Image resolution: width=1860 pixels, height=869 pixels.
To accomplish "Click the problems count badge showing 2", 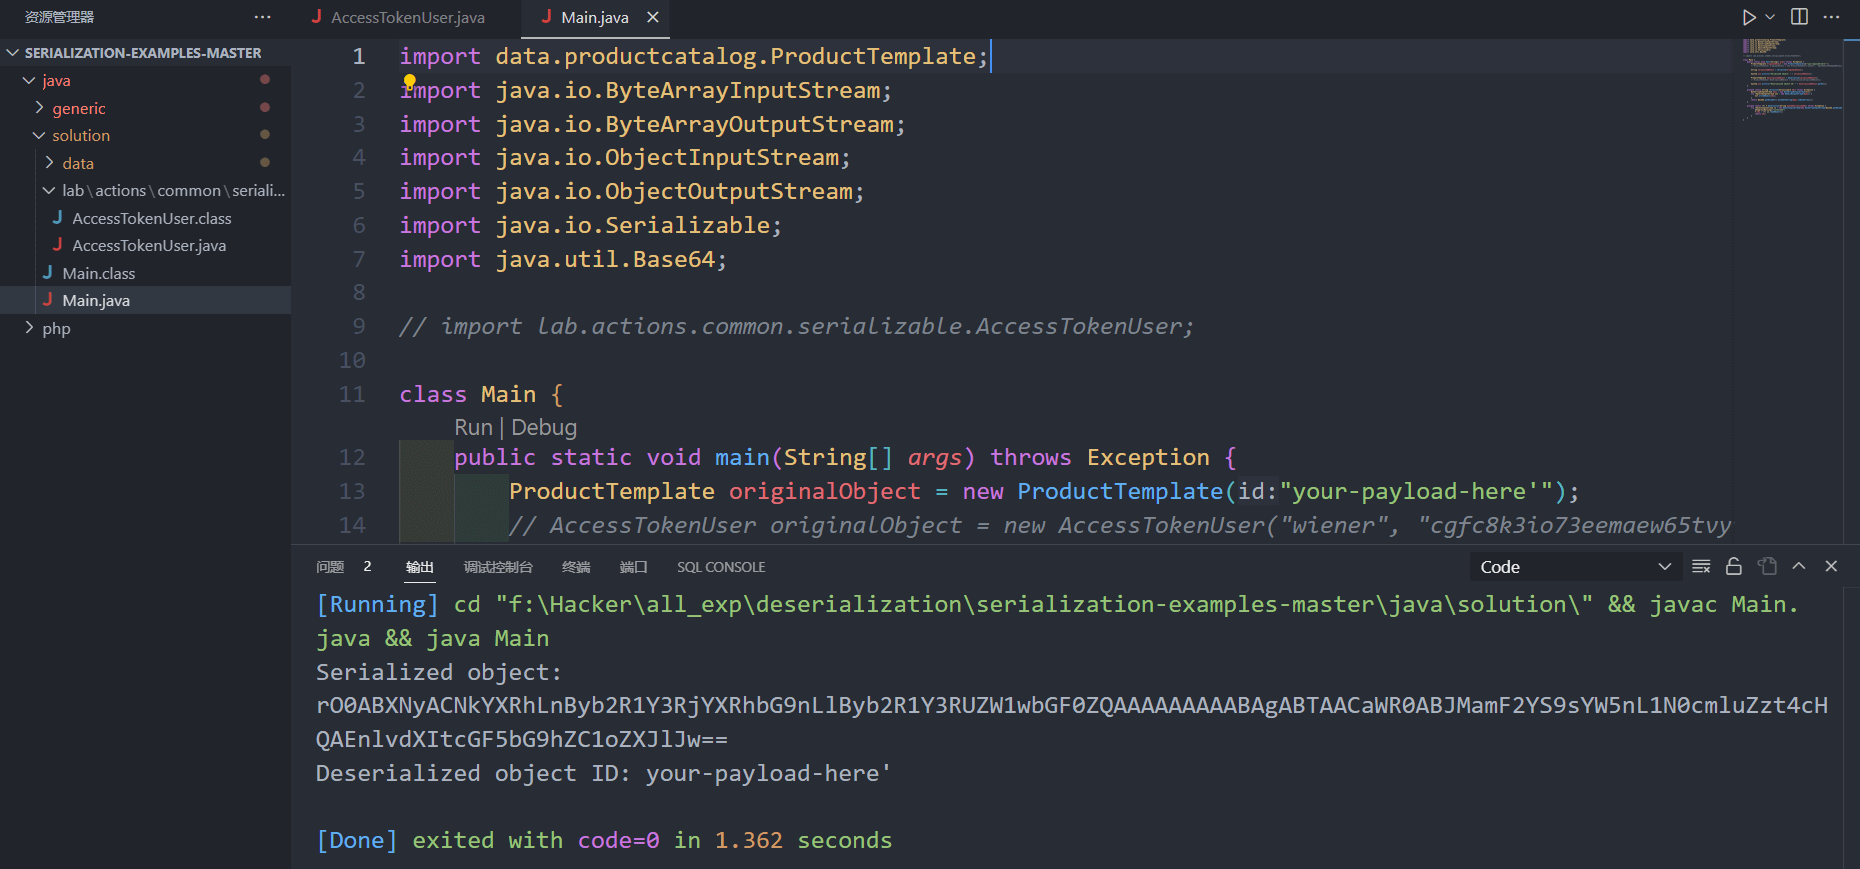I will tap(368, 566).
